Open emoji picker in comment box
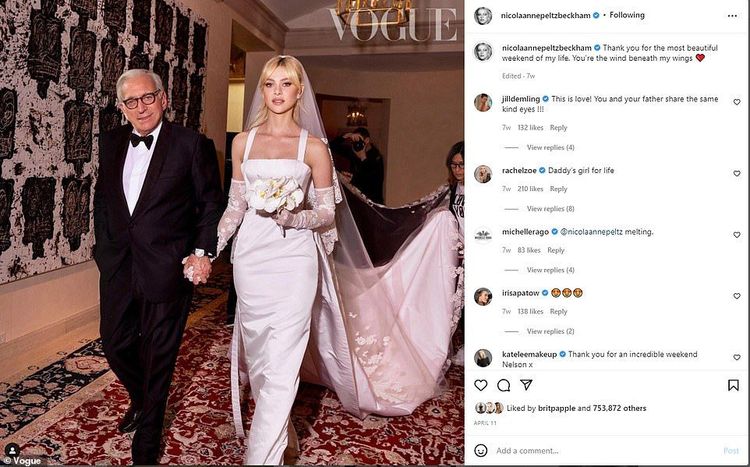Viewport: 750px width, 467px height. (481, 450)
